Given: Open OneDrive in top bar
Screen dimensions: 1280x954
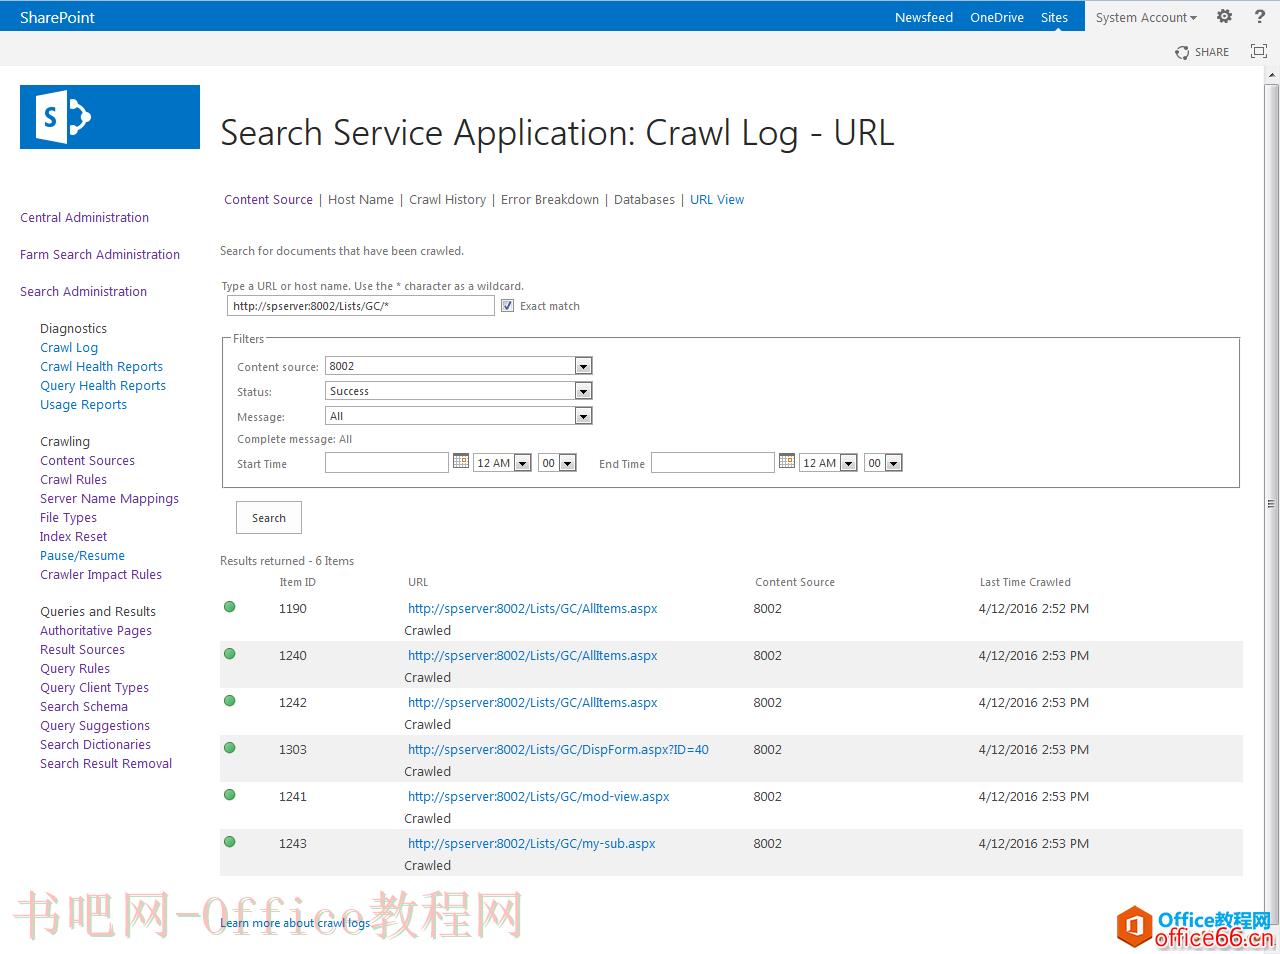Looking at the screenshot, I should pos(997,17).
